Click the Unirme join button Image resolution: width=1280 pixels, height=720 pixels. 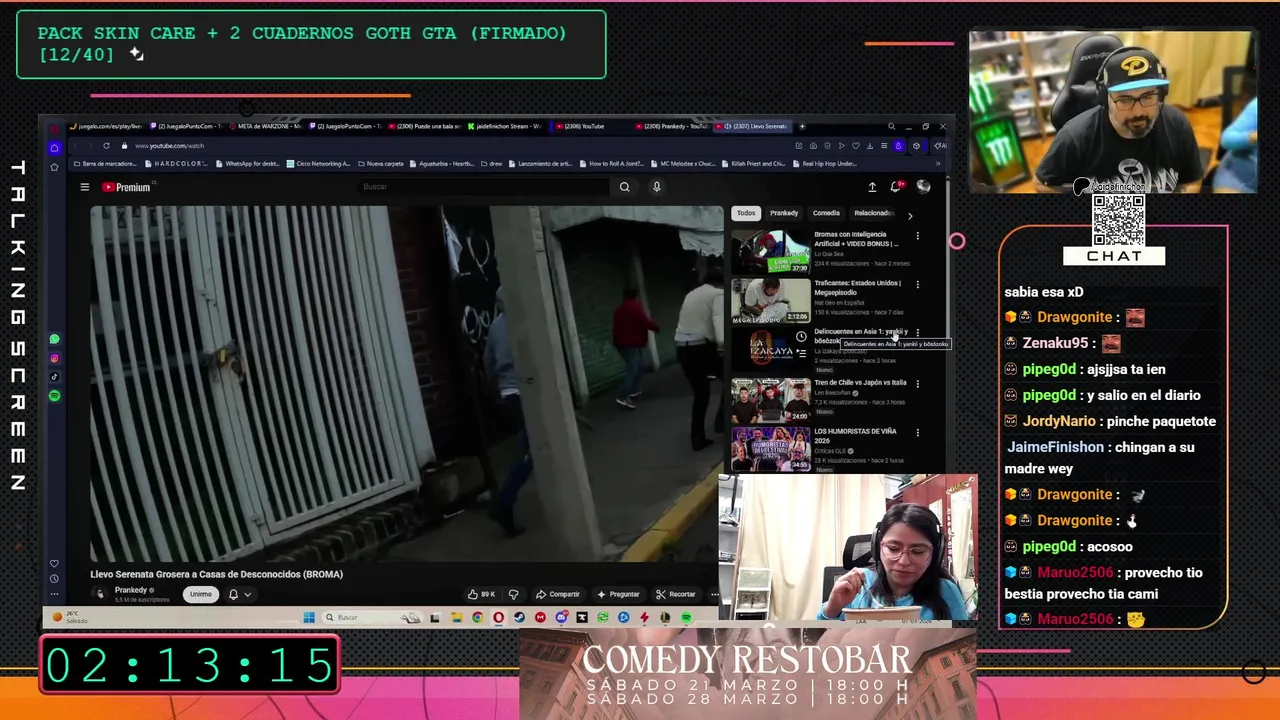click(201, 594)
